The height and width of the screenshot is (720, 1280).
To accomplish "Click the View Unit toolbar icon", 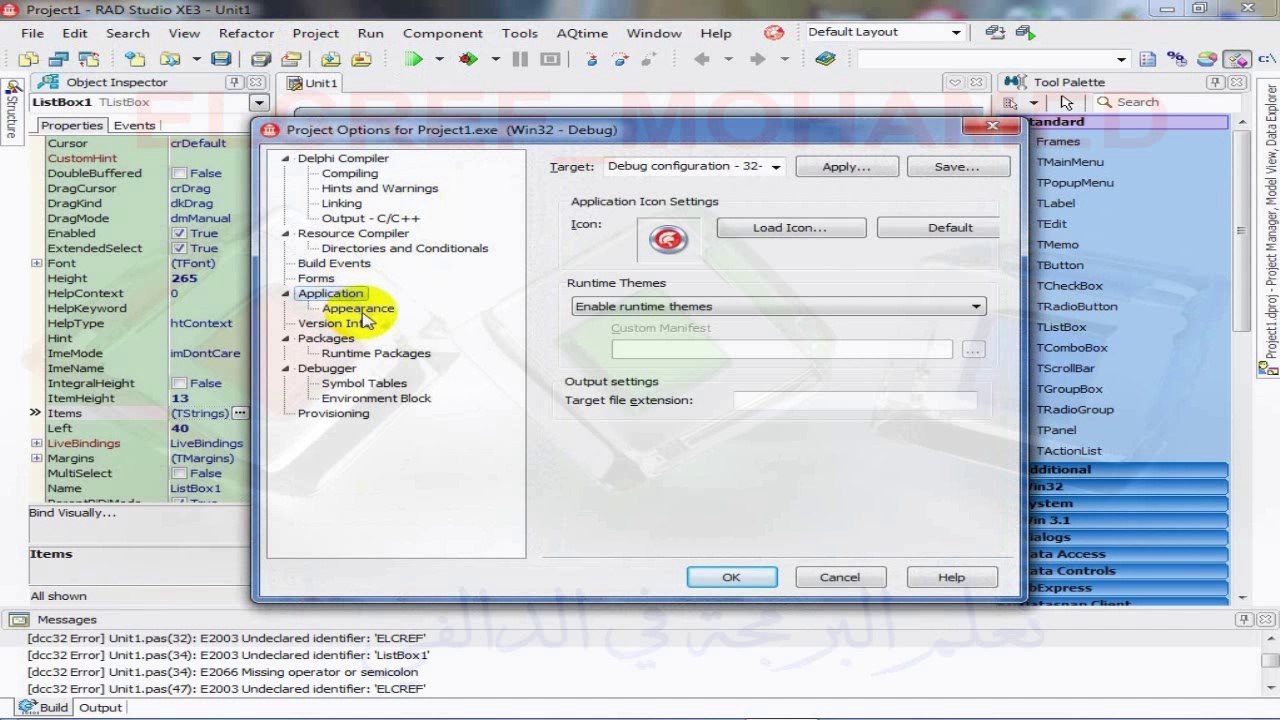I will coord(29,59).
